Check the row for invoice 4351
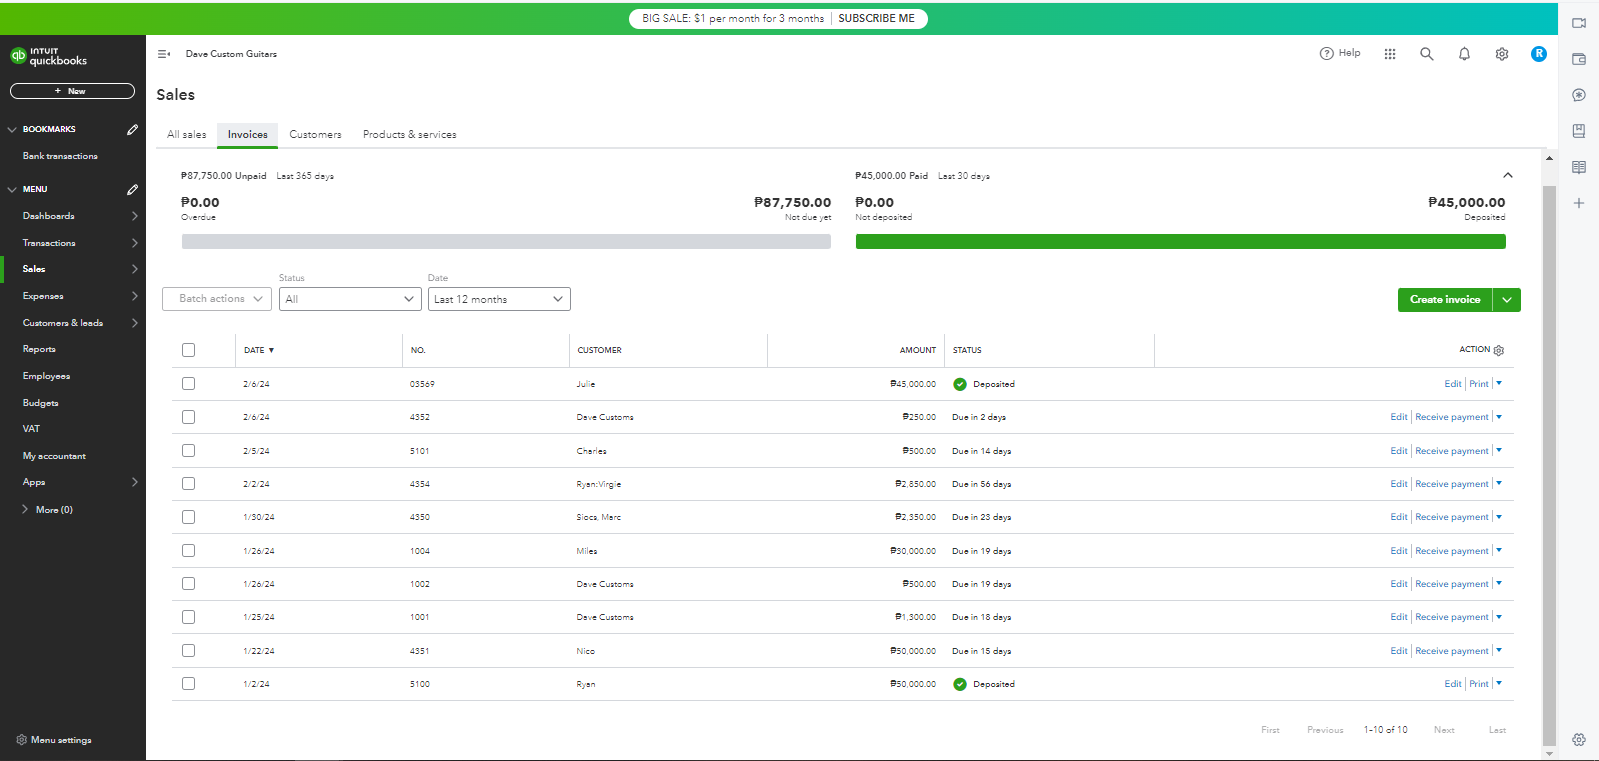This screenshot has height=761, width=1599. tap(189, 651)
